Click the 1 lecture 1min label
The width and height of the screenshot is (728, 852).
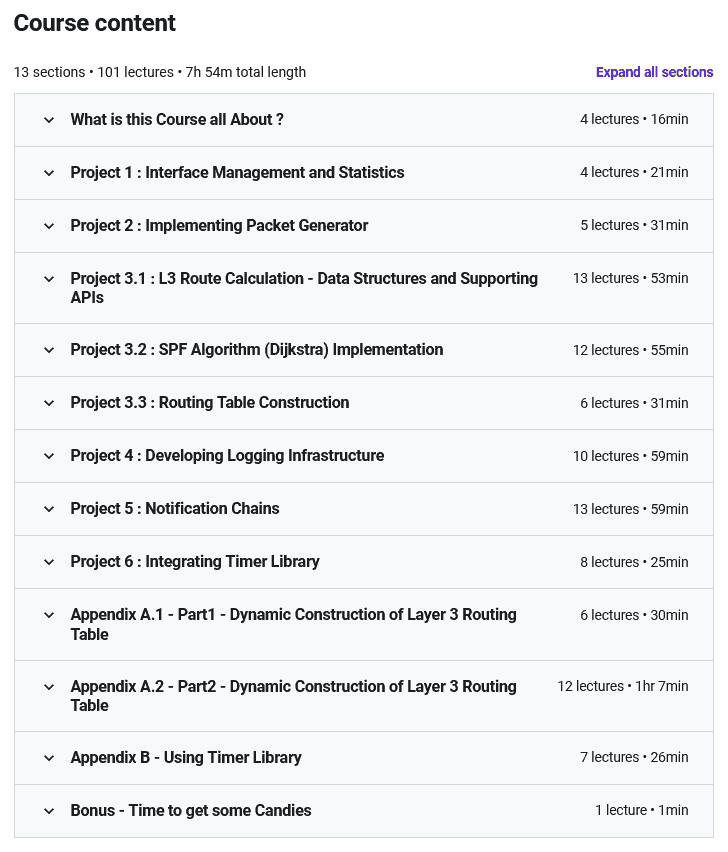[642, 810]
